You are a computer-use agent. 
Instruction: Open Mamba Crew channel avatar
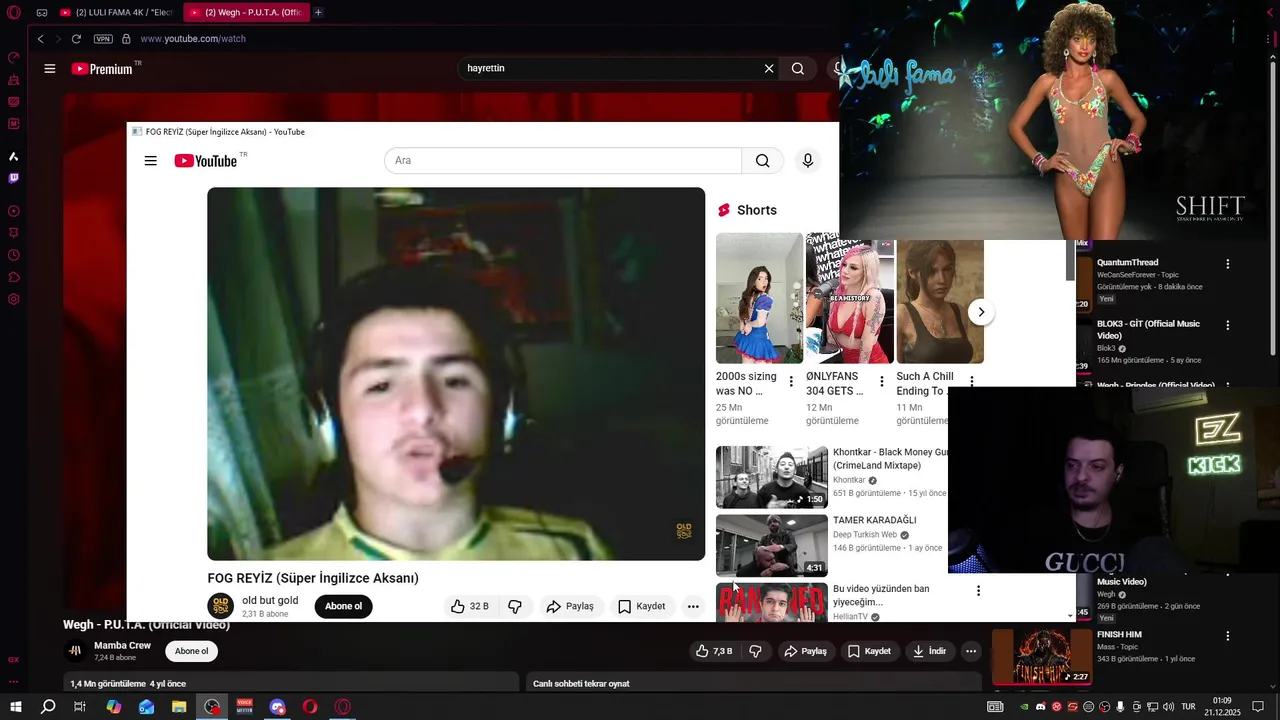pyautogui.click(x=75, y=651)
